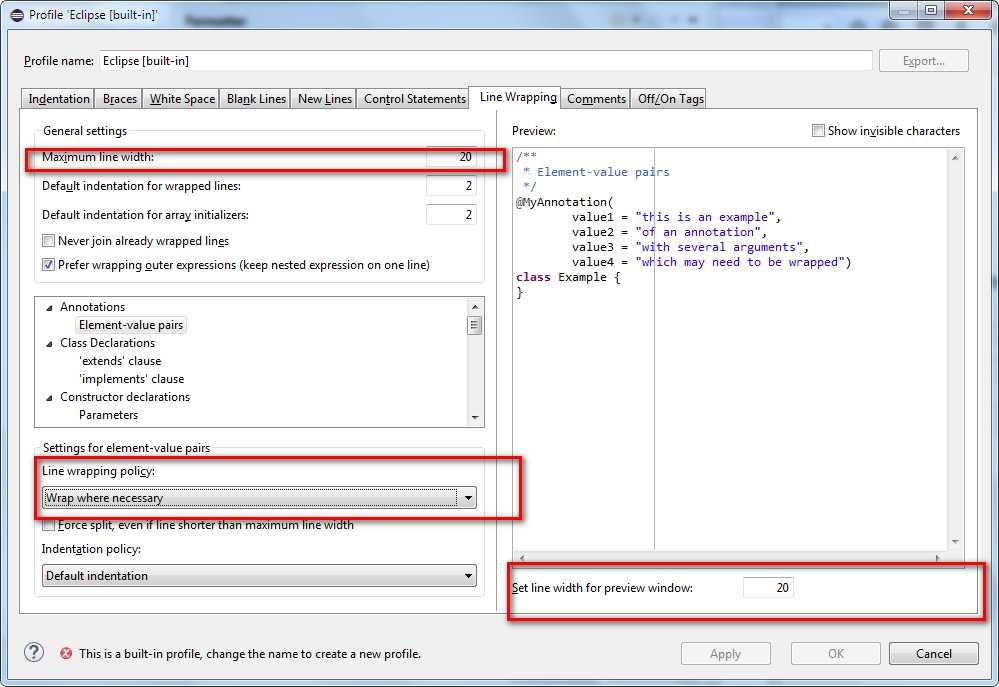Click the preview window line width field

pyautogui.click(x=768, y=588)
